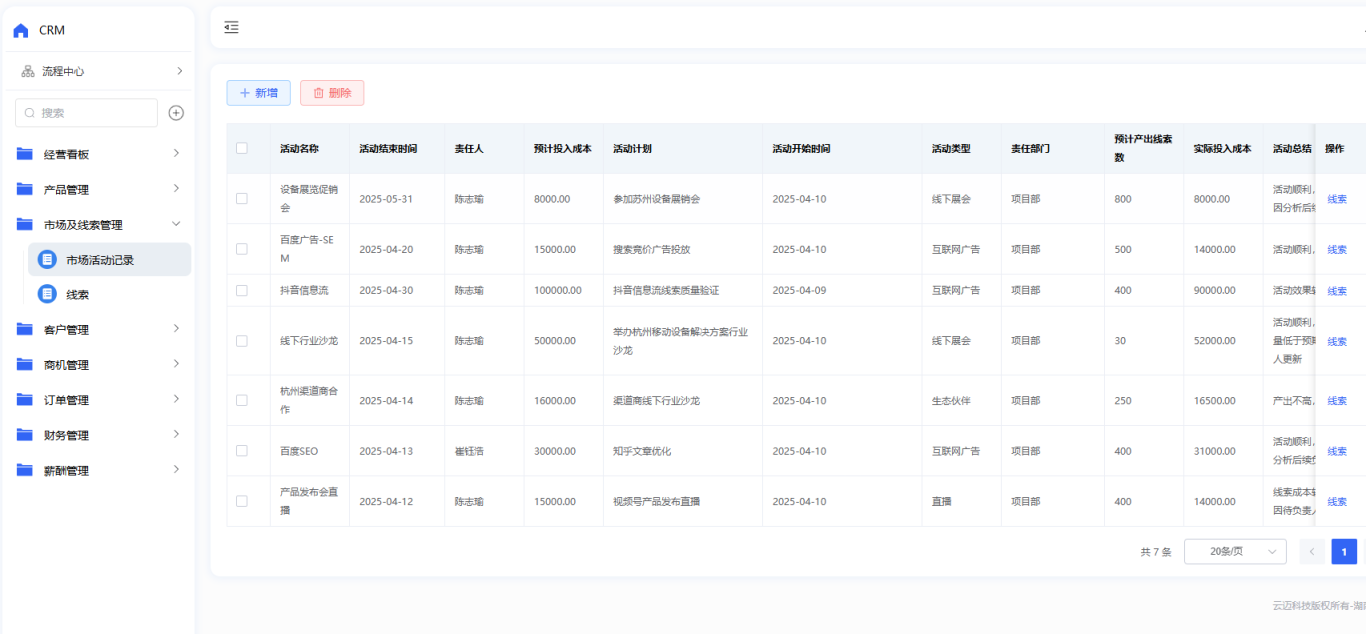The image size is (1366, 634).
Task: Check the 抖音信息流 row checkbox
Action: click(241, 290)
